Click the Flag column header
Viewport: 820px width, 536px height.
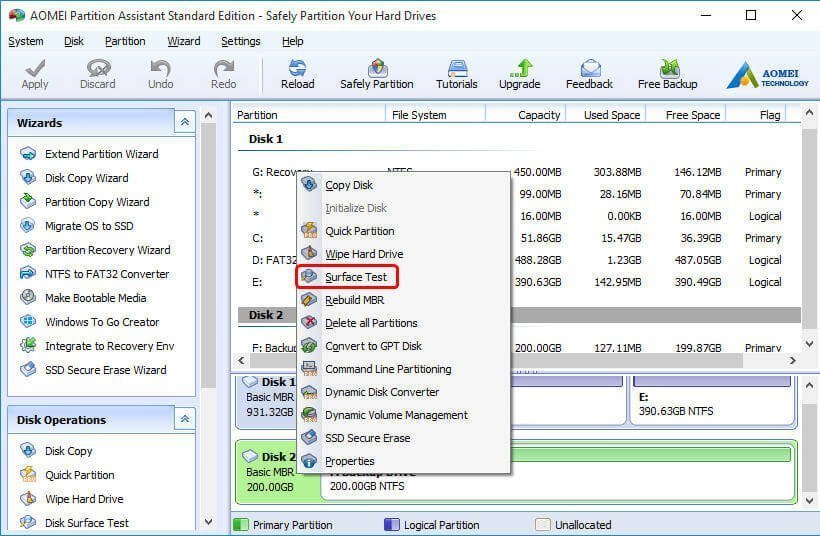coord(757,115)
